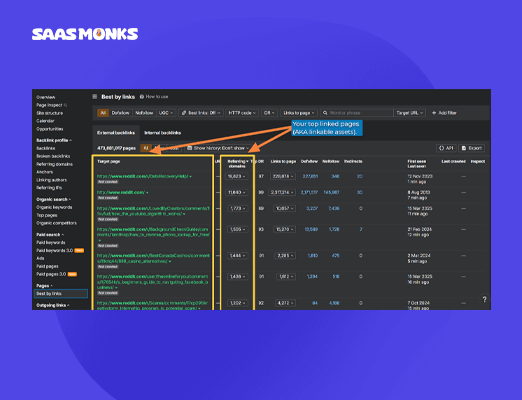Viewport: 522px width, 400px height.
Task: Click the API button
Action: [446, 148]
